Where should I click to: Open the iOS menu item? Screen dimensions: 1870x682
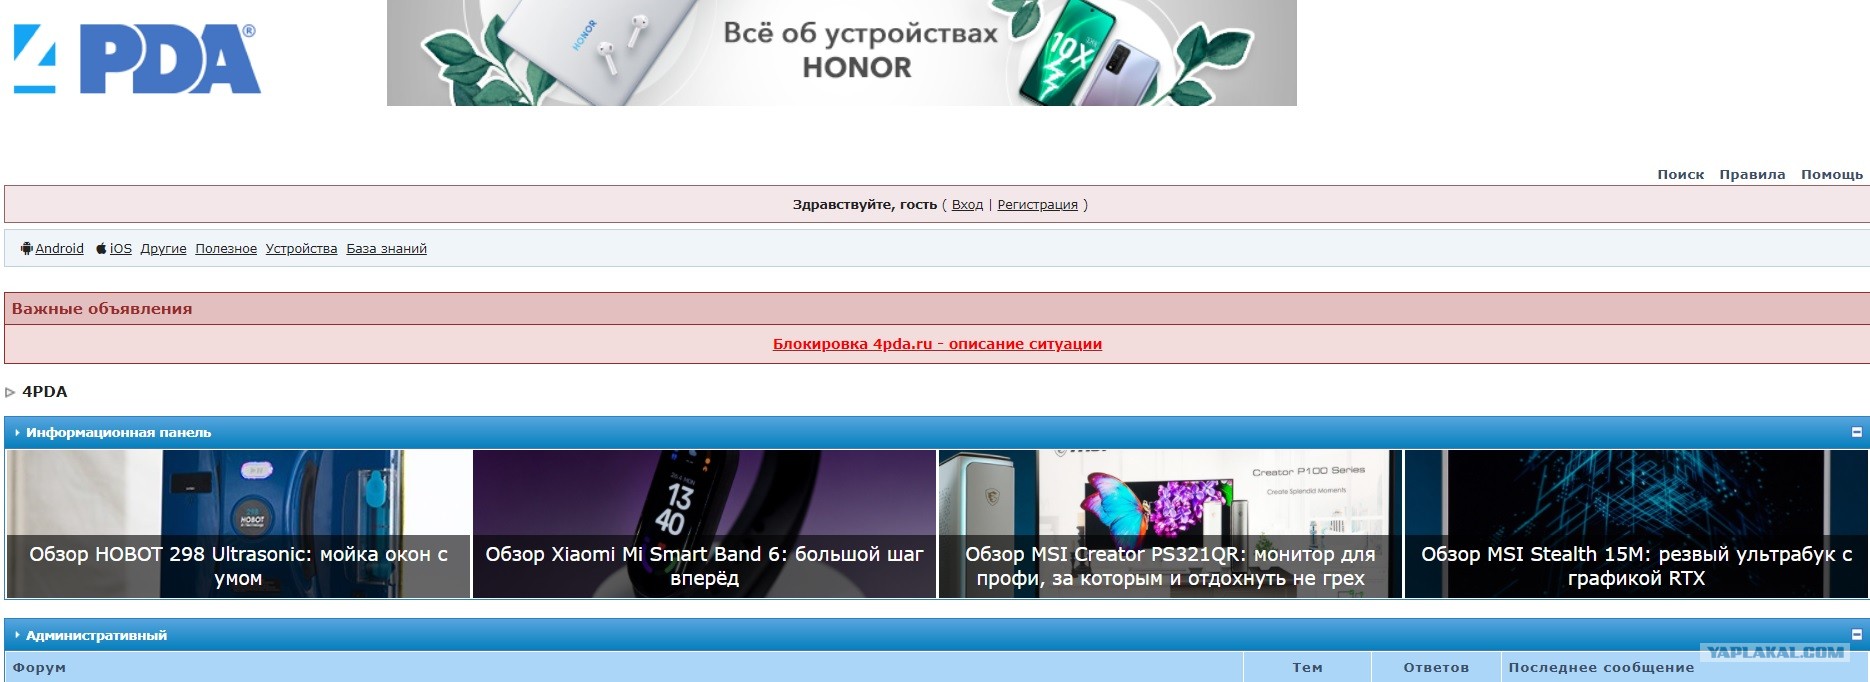pyautogui.click(x=120, y=249)
